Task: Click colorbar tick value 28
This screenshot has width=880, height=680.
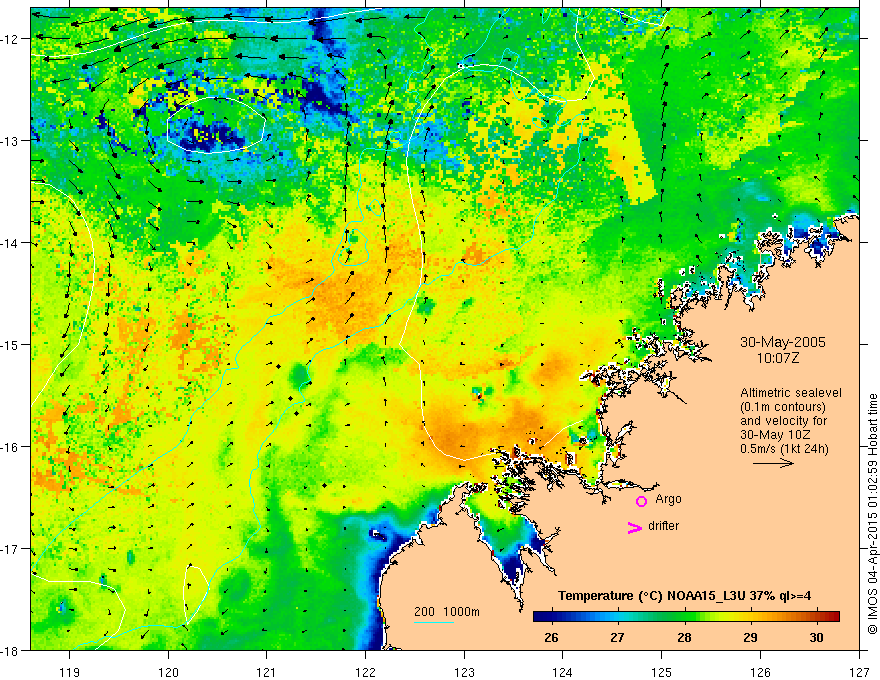Action: pos(684,637)
